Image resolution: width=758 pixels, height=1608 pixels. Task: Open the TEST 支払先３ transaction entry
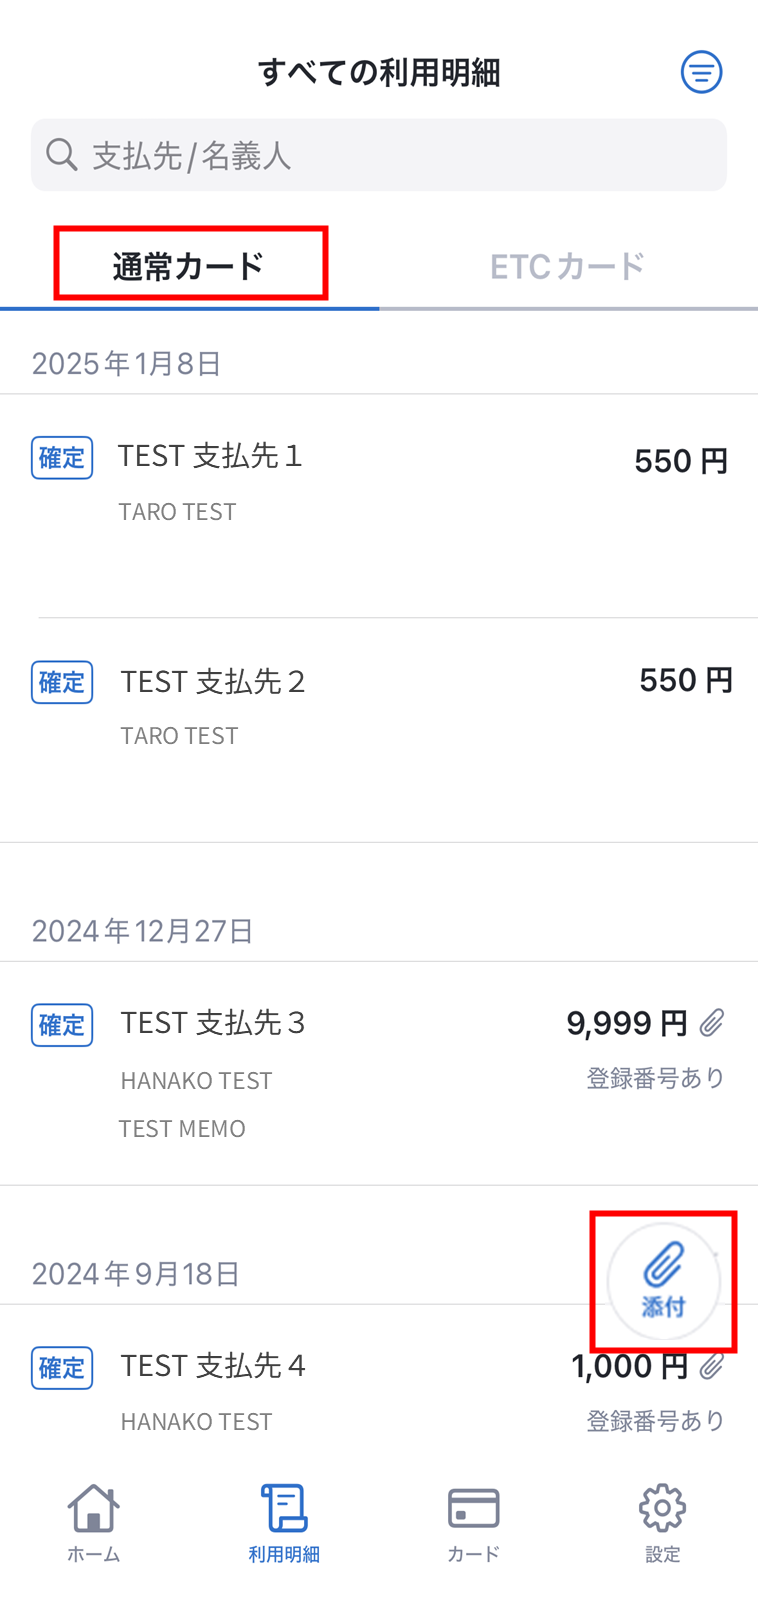tap(379, 1074)
